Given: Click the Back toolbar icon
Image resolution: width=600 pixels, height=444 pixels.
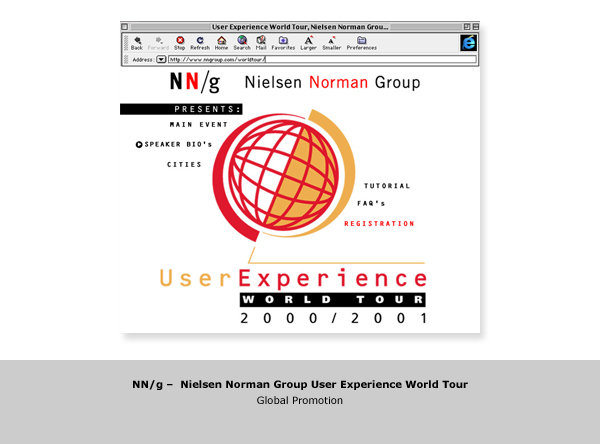Looking at the screenshot, I should click(137, 43).
